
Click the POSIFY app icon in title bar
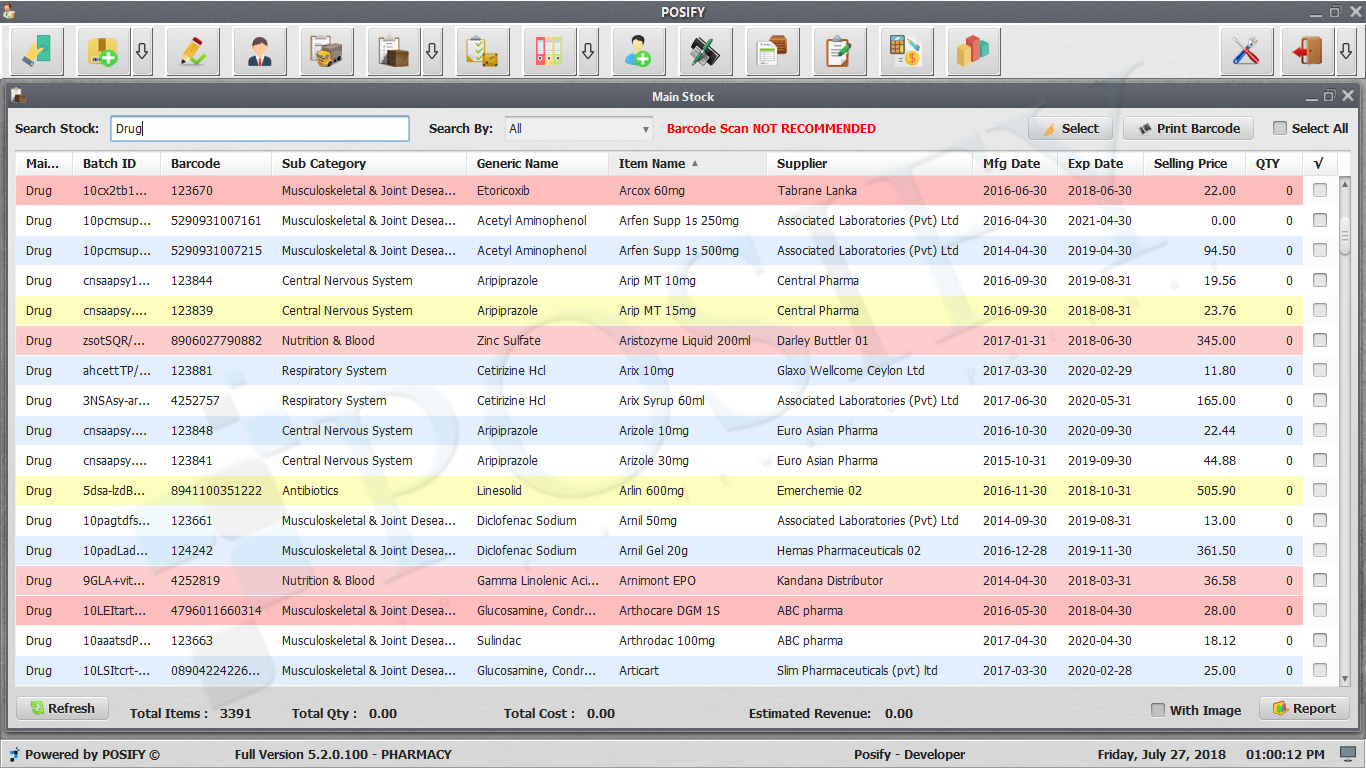(9, 11)
